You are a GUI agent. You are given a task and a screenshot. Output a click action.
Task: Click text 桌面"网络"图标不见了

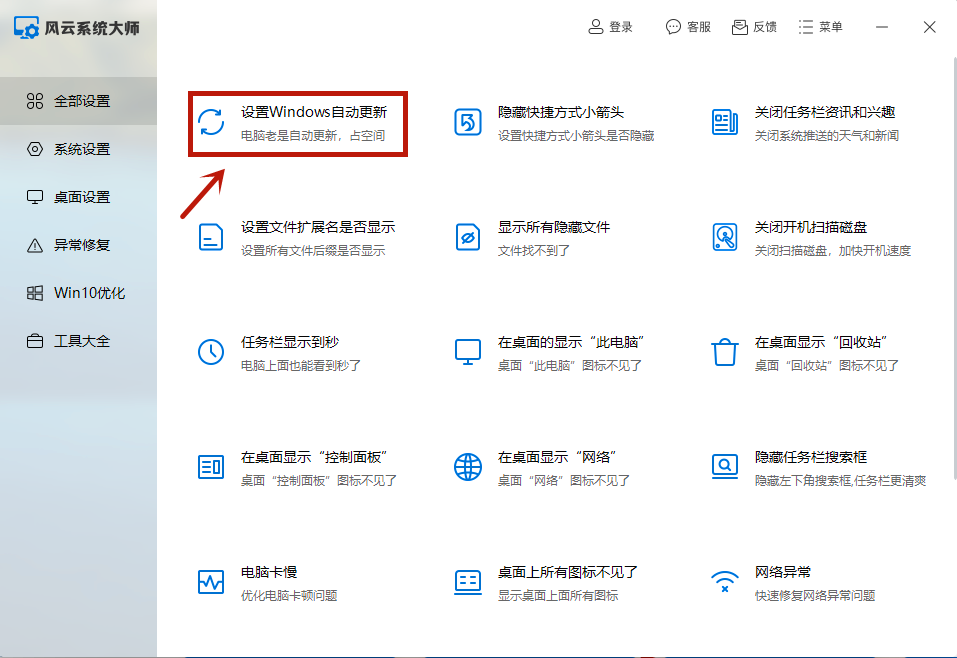pyautogui.click(x=564, y=480)
